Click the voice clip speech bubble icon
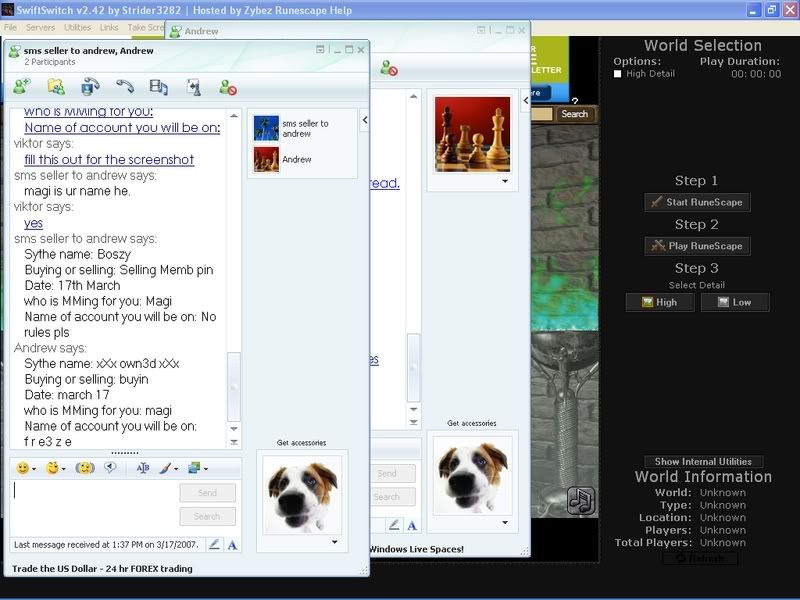Viewport: 800px width, 600px height. pyautogui.click(x=110, y=467)
